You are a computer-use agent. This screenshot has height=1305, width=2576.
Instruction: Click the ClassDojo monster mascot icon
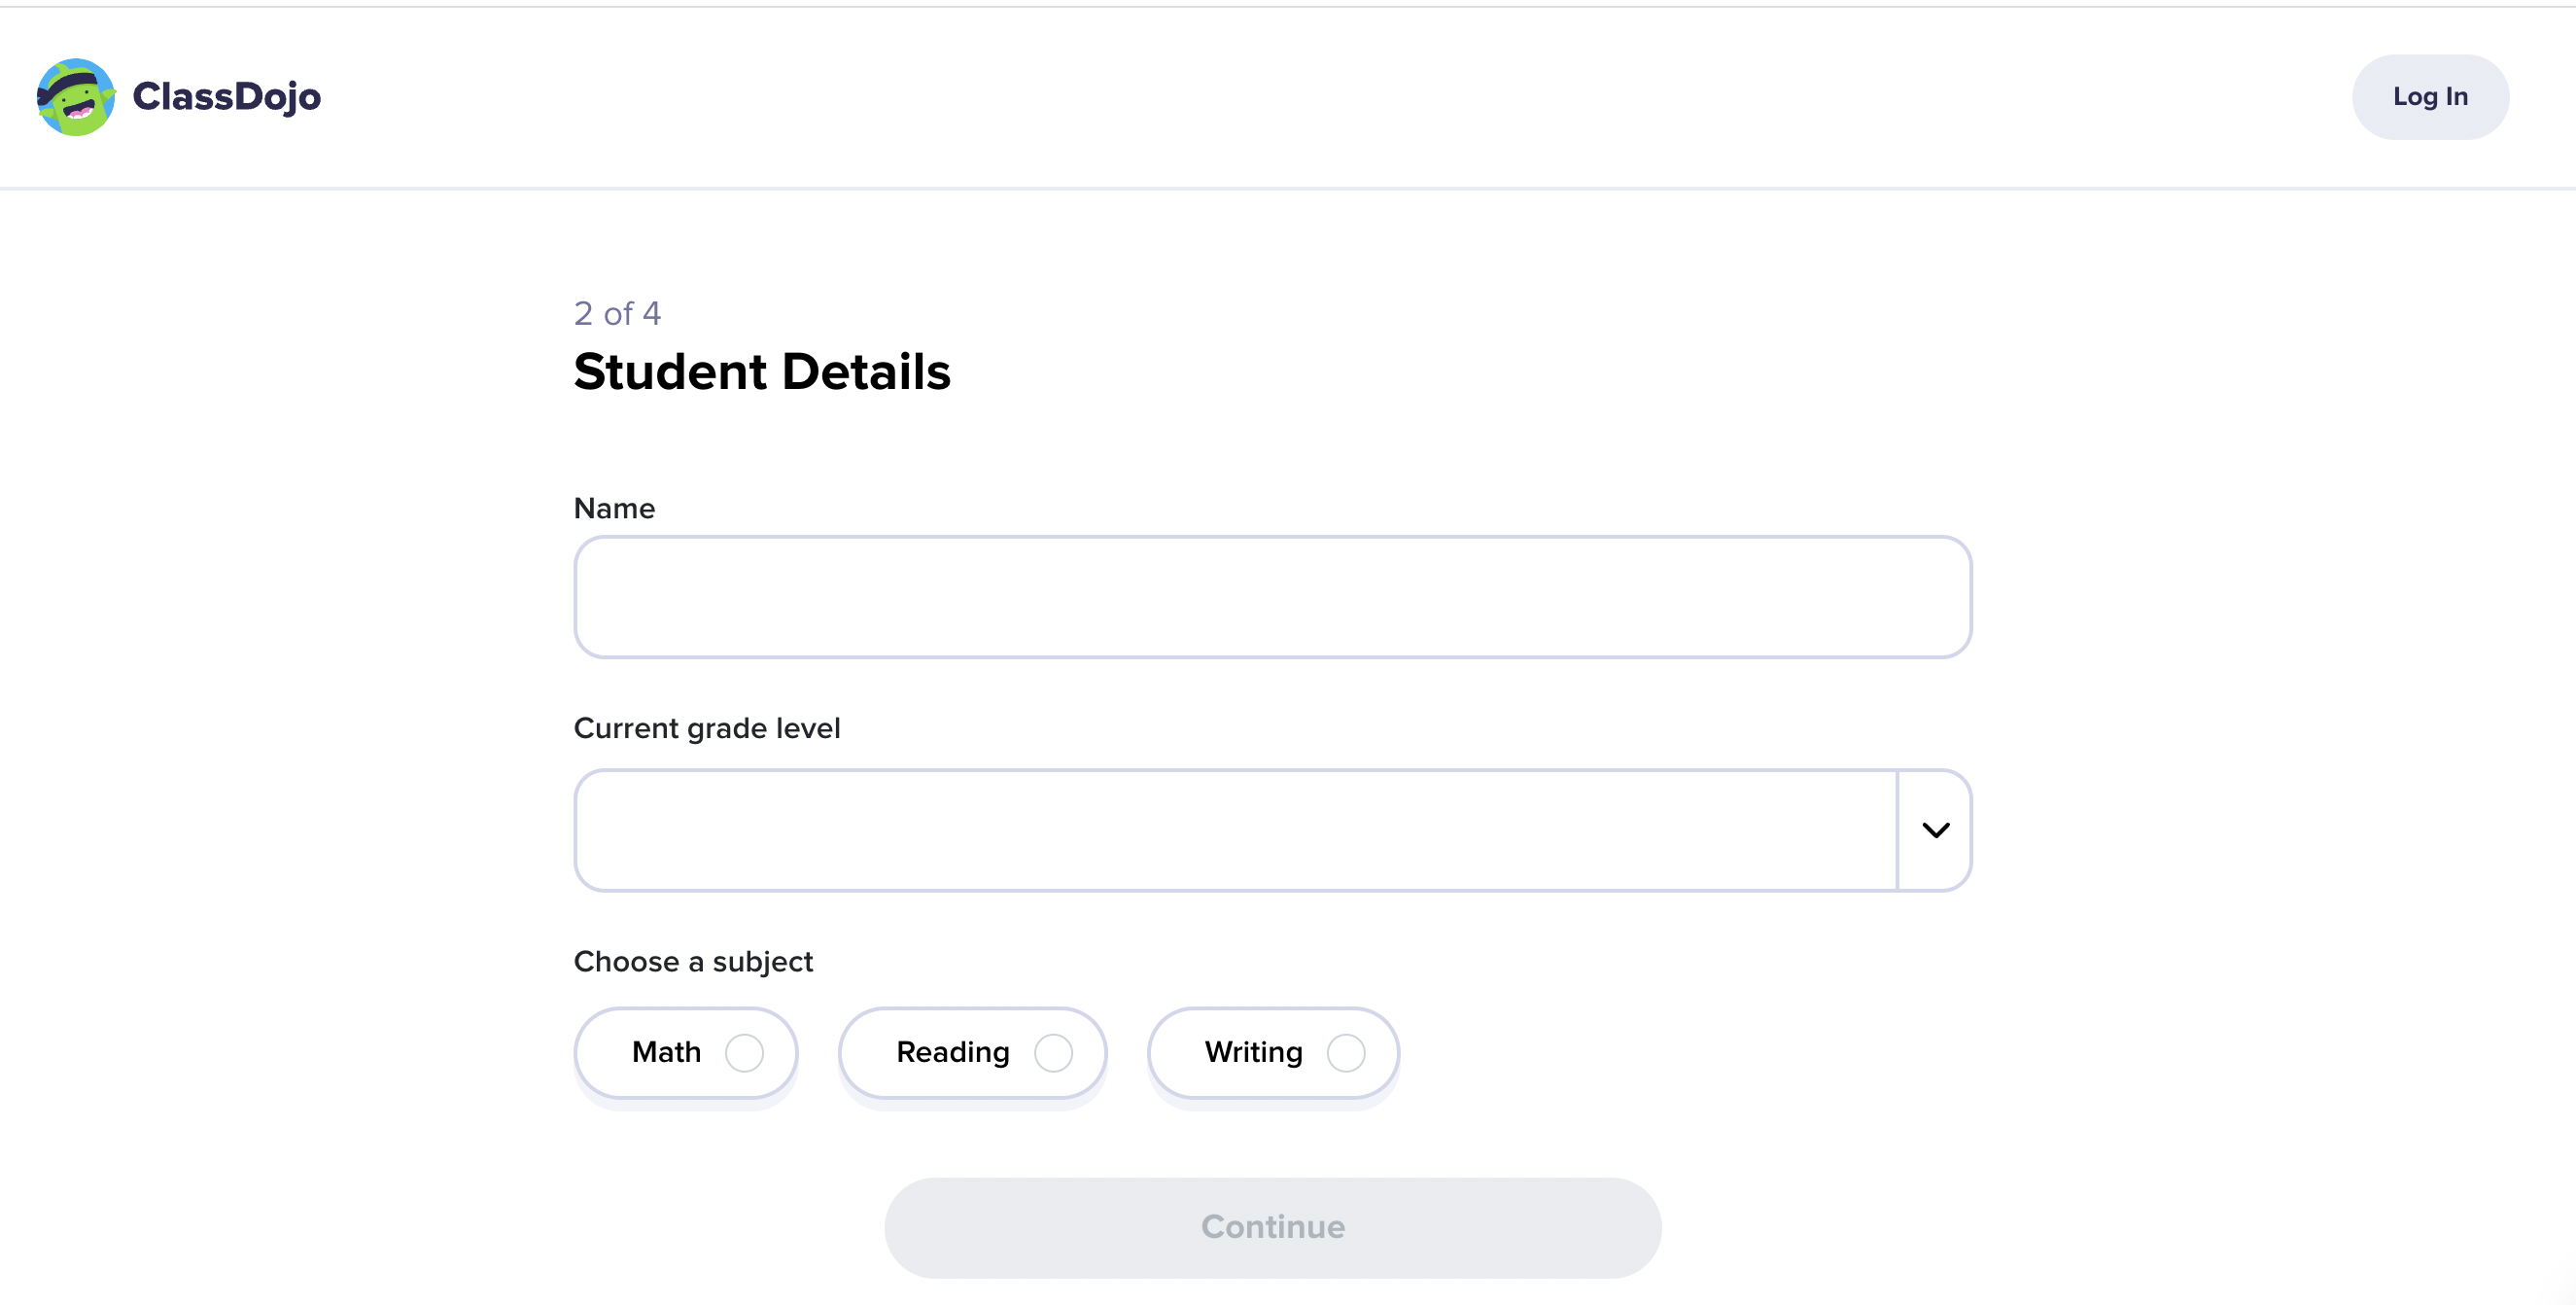76,96
